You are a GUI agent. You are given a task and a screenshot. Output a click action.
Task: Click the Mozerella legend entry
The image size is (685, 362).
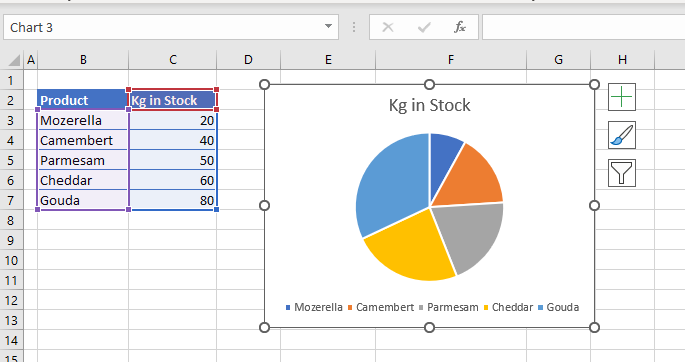314,307
